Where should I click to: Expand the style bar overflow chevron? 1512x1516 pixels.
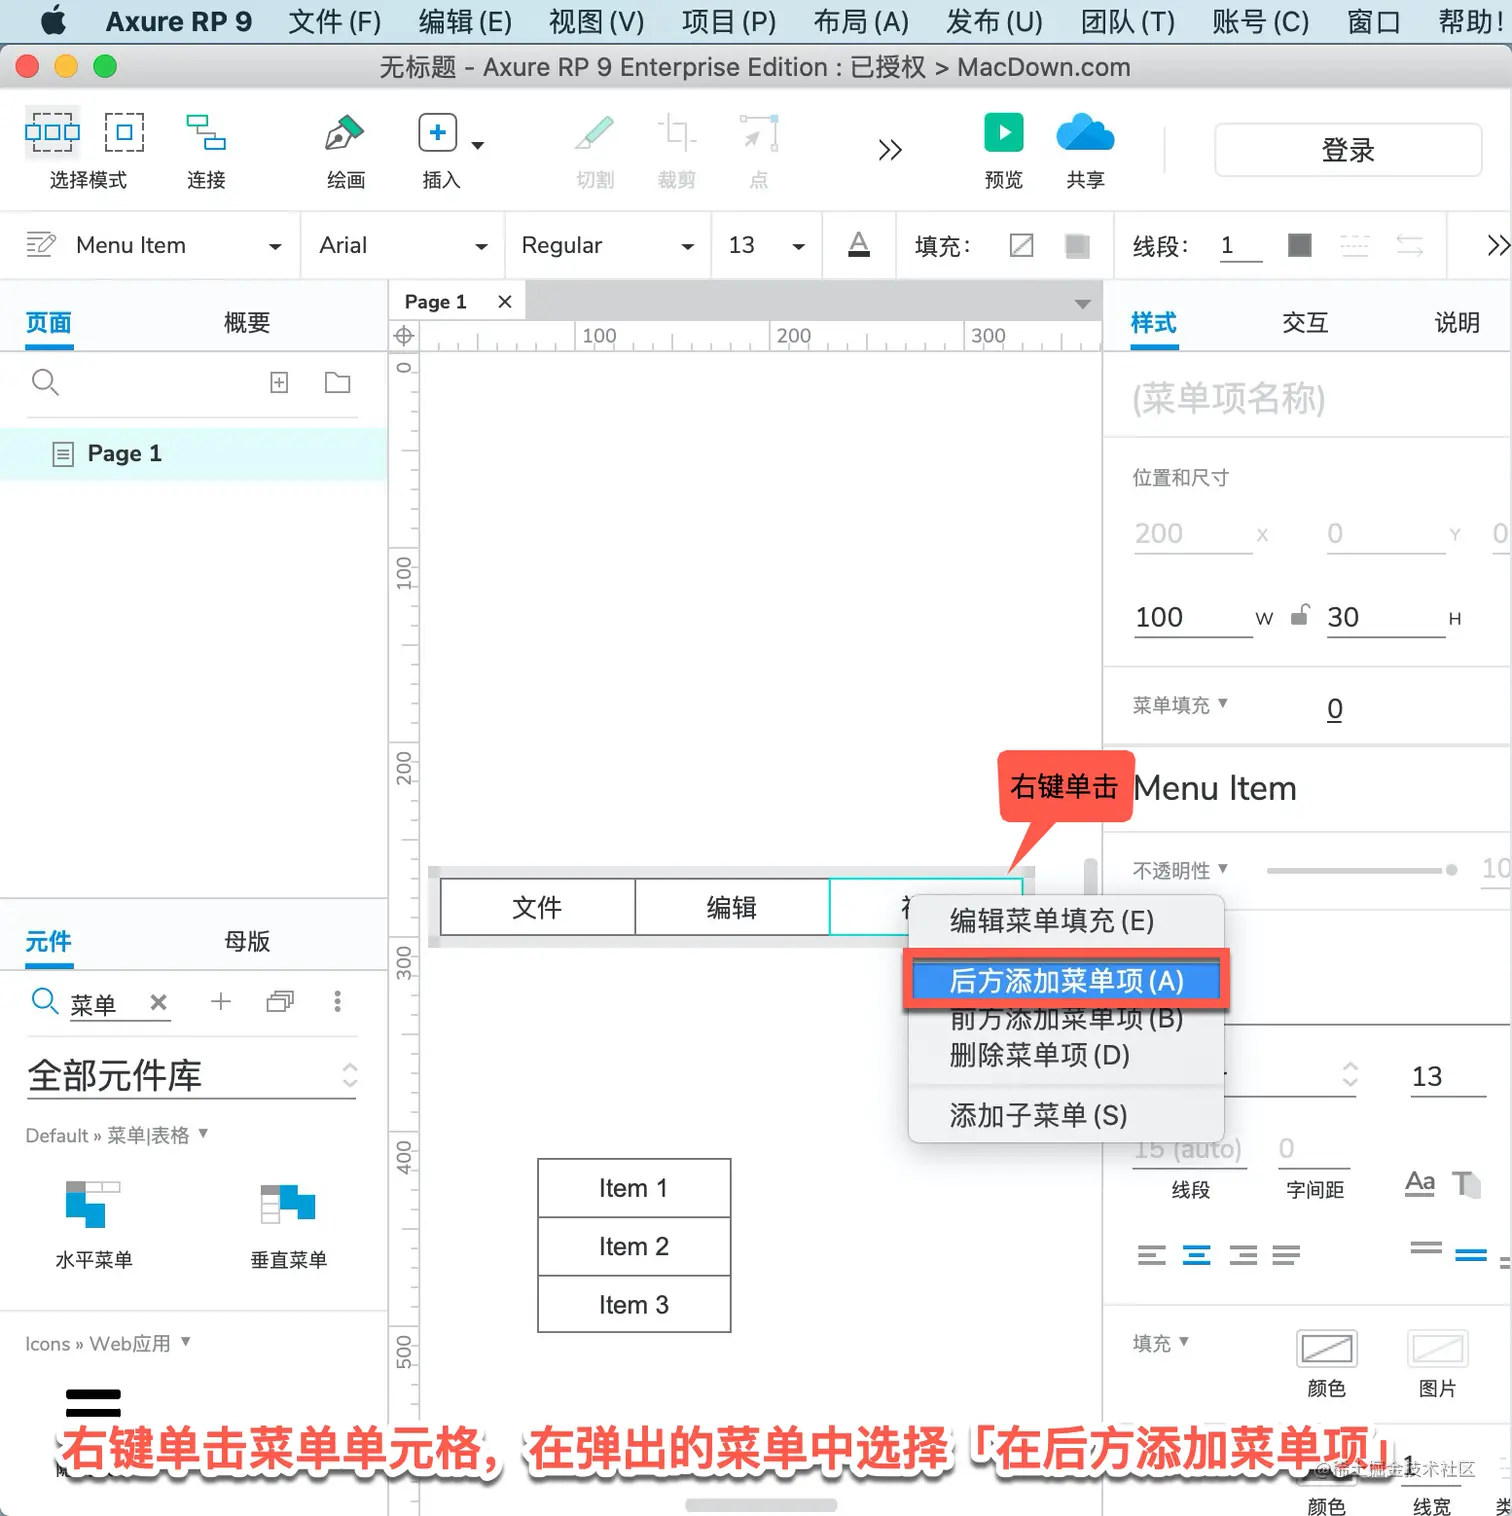(1497, 245)
